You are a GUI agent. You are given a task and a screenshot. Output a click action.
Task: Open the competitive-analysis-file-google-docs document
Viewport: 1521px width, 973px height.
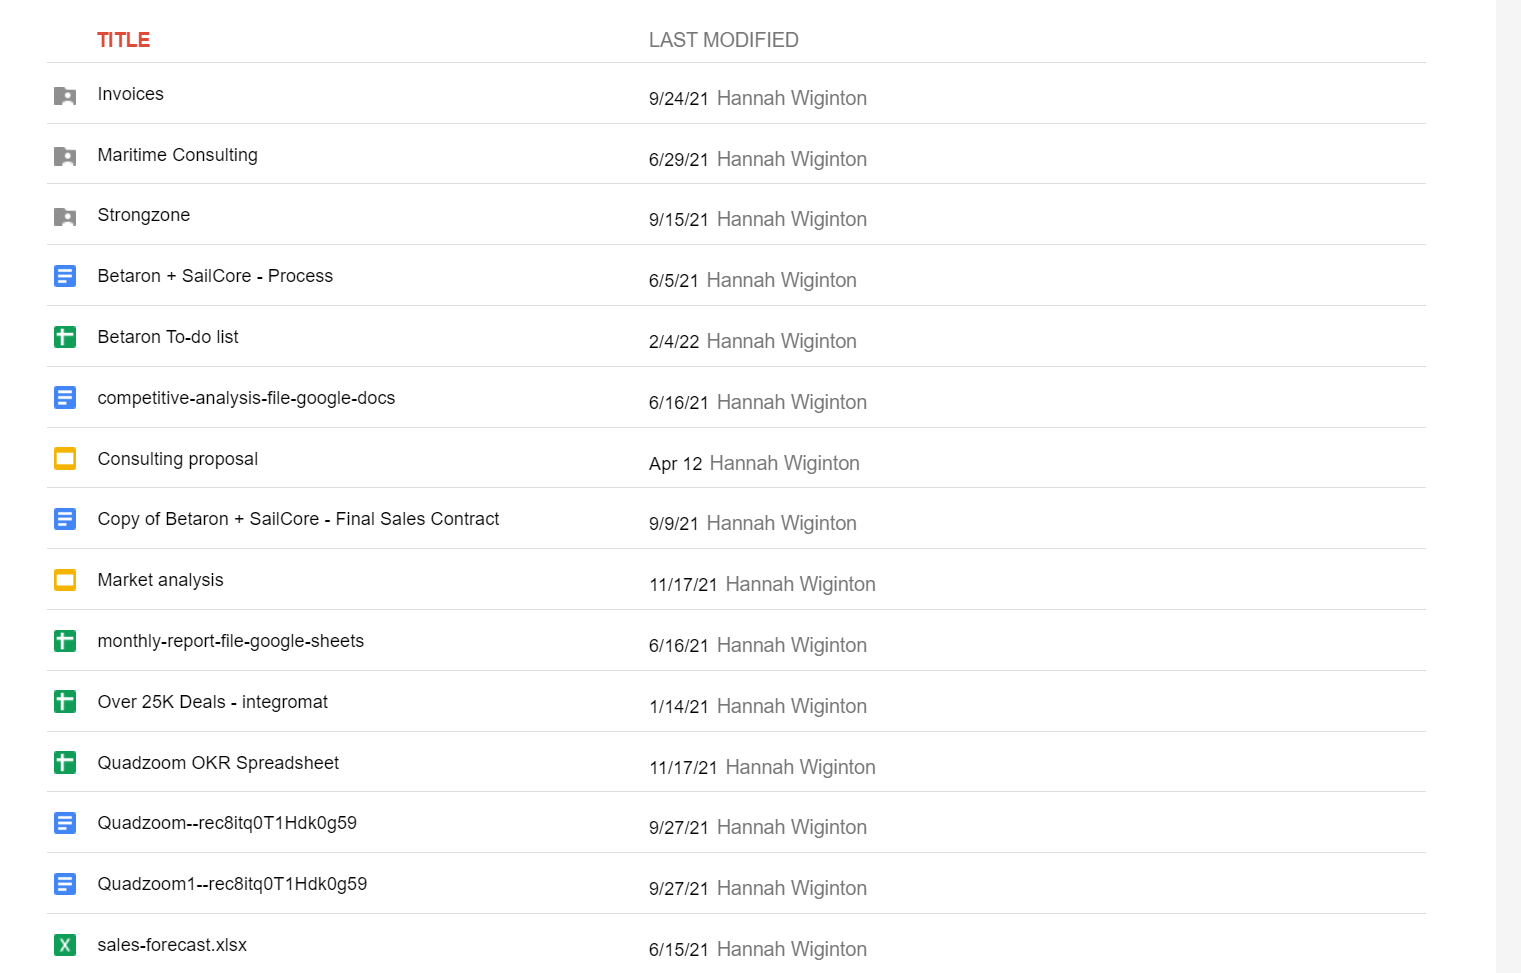(x=246, y=397)
